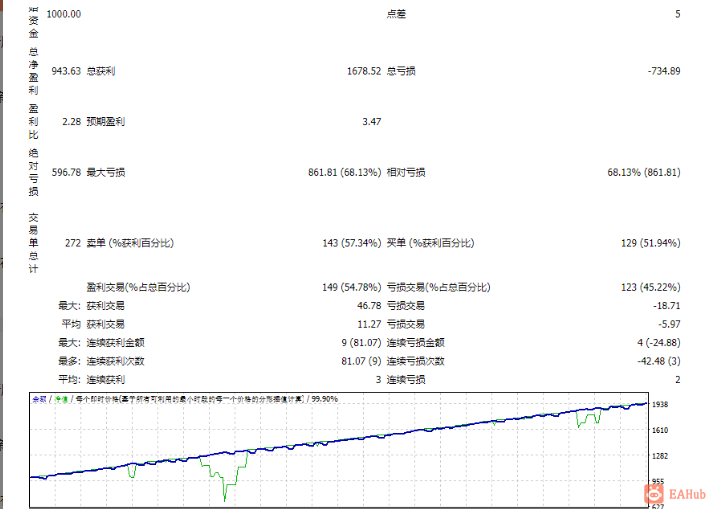Viewport: 715px width, 509px height.
Task: Click the 卖单 (%获利百分比) label
Action: pos(130,243)
